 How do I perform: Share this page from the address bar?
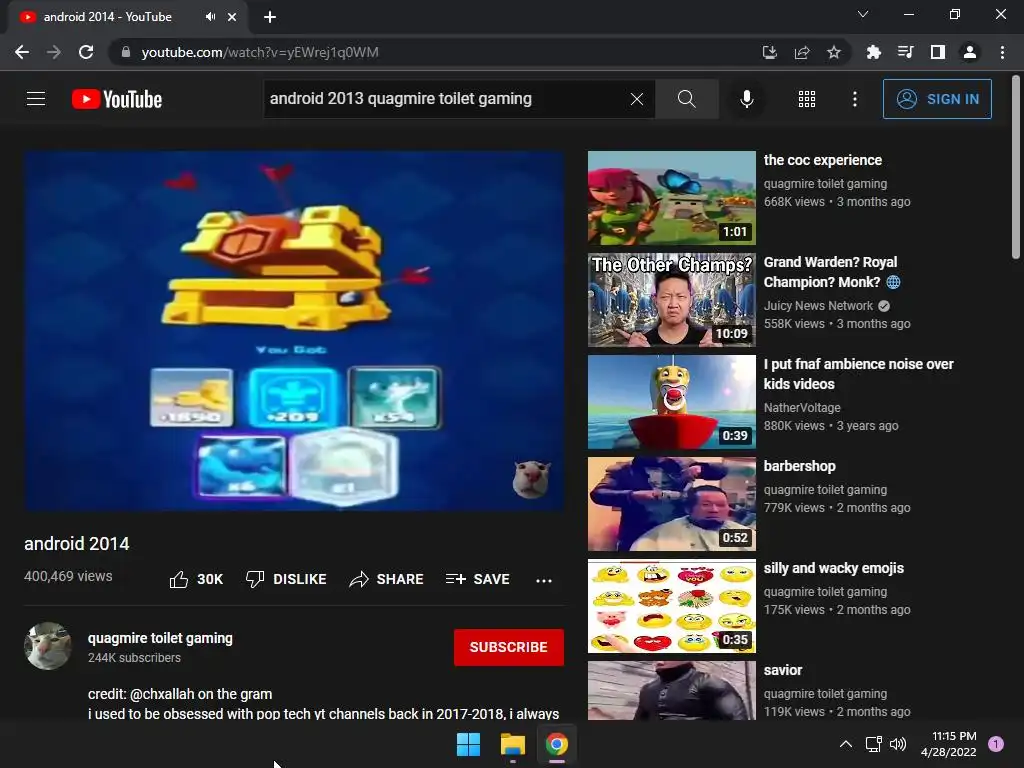[x=802, y=52]
